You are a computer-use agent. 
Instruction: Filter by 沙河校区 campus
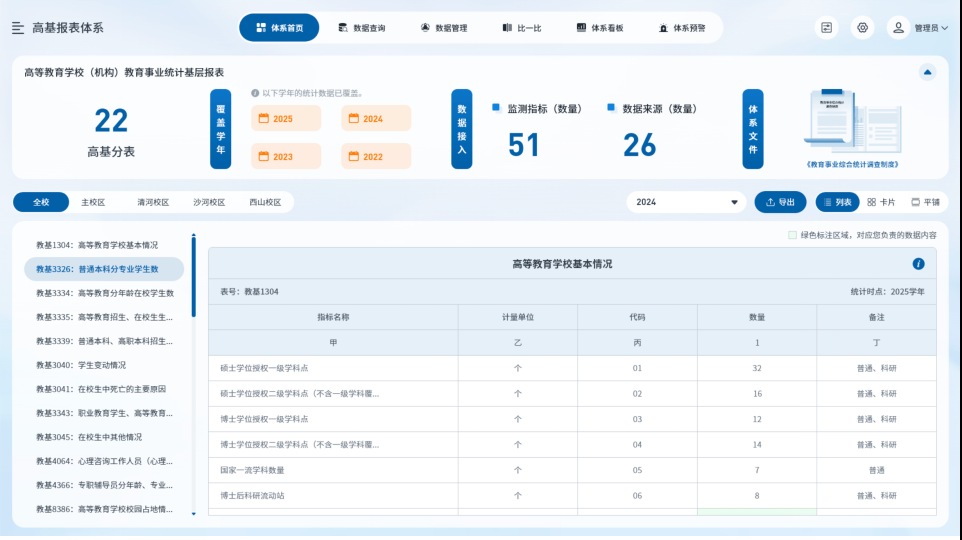(209, 202)
